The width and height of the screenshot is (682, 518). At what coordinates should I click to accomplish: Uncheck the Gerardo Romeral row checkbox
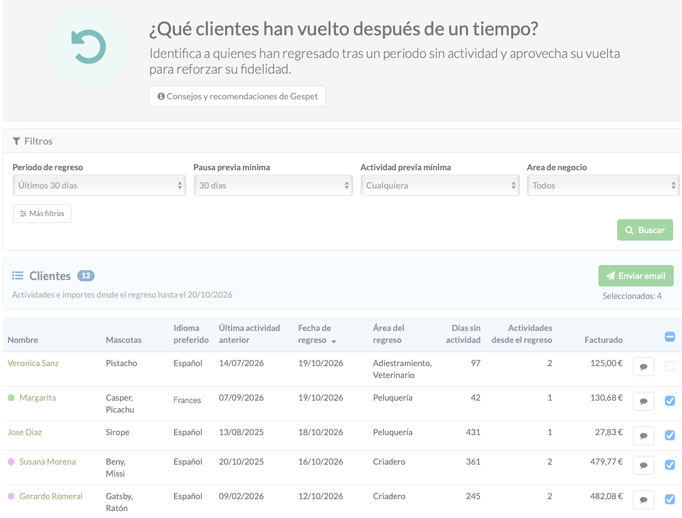tap(670, 499)
